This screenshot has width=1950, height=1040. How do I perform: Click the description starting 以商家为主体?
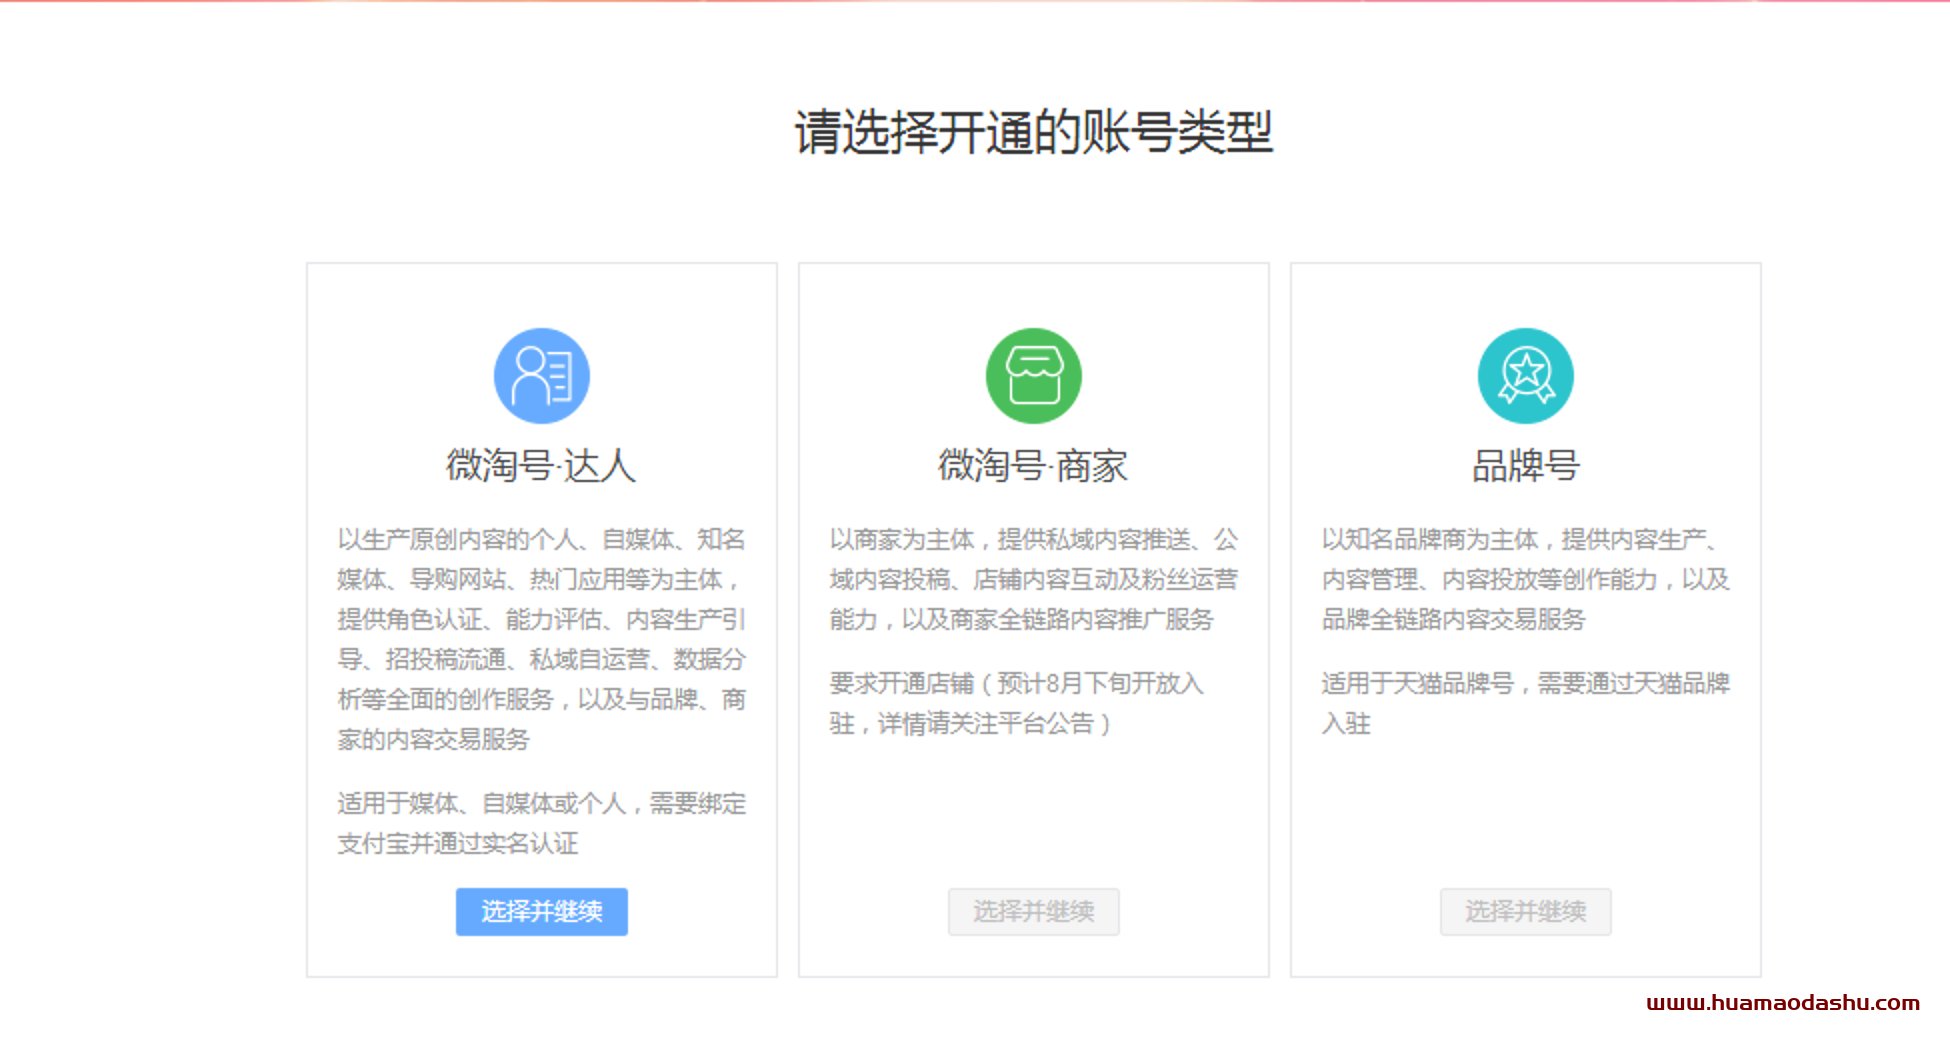click(x=1034, y=579)
